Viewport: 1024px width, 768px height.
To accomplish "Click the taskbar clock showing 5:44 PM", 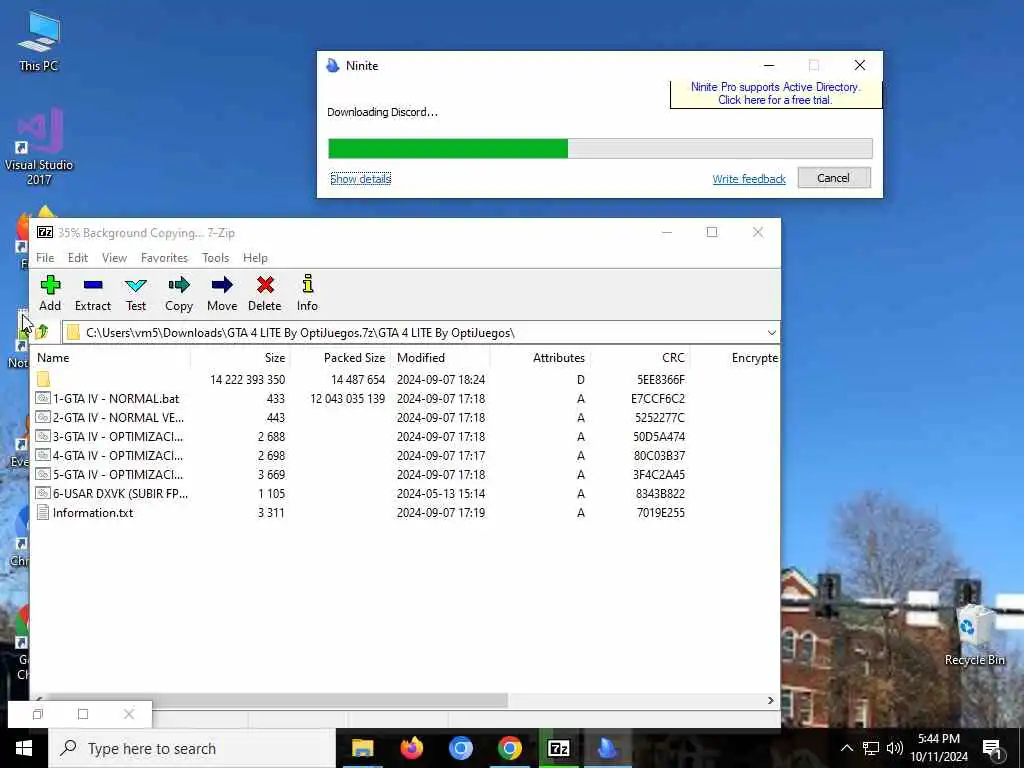I will [x=939, y=748].
